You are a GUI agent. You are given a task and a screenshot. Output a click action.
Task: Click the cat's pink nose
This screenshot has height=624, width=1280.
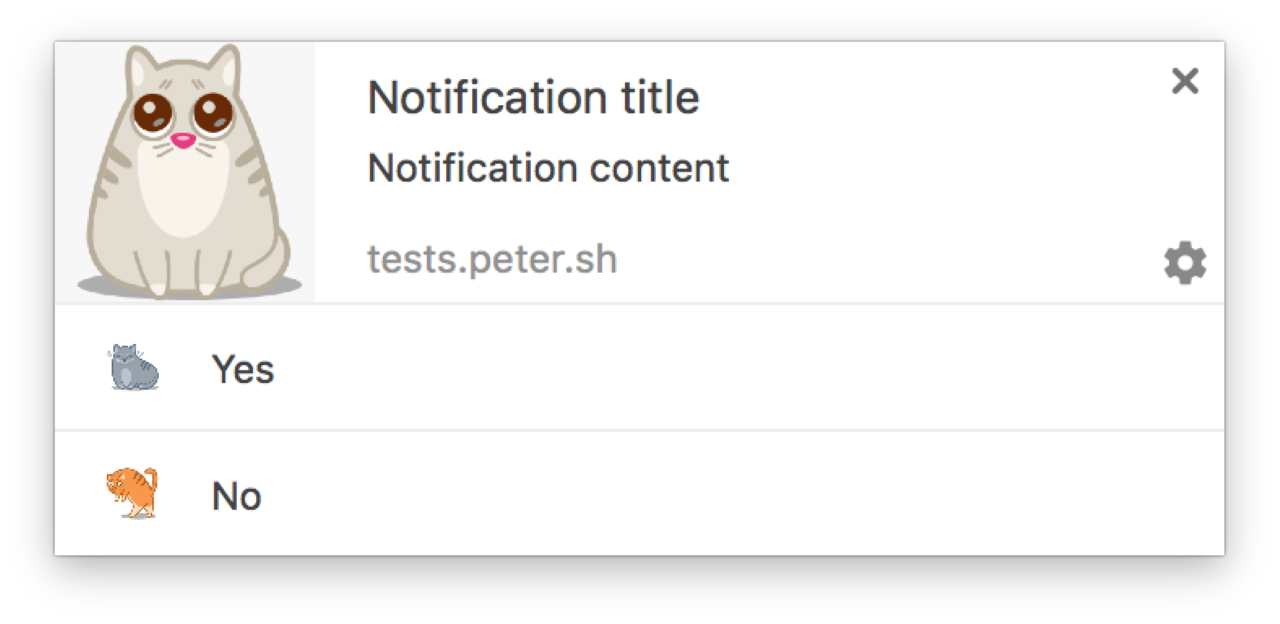point(182,141)
